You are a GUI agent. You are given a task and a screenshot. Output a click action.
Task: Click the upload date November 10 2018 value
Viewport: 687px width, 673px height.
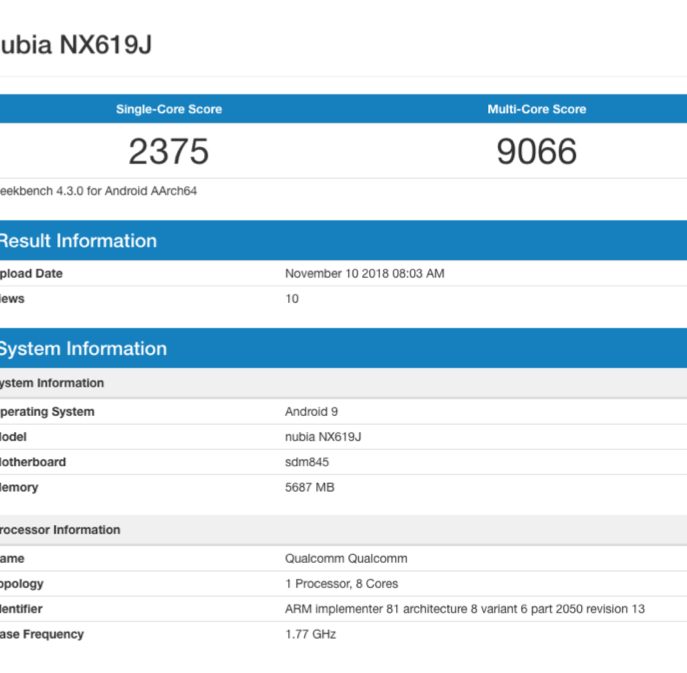[x=364, y=273]
